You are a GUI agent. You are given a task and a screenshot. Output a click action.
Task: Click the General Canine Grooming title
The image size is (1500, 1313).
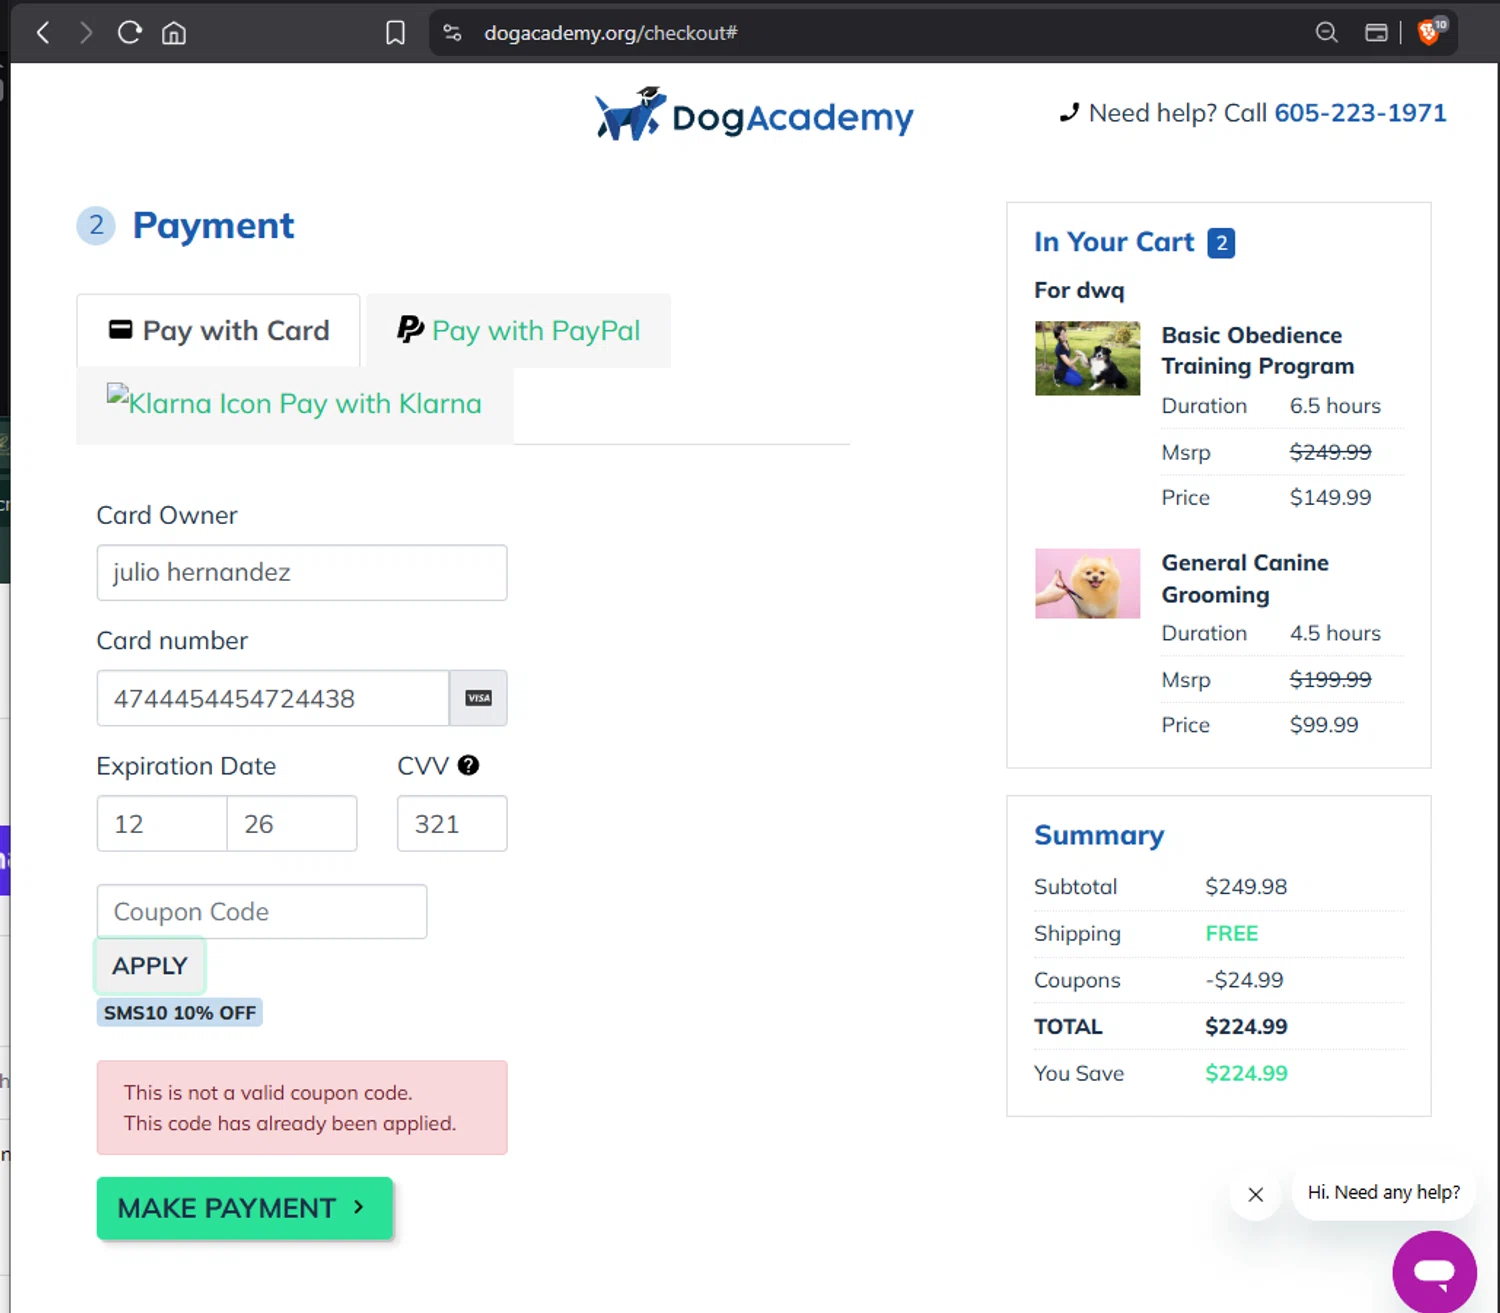coord(1245,579)
